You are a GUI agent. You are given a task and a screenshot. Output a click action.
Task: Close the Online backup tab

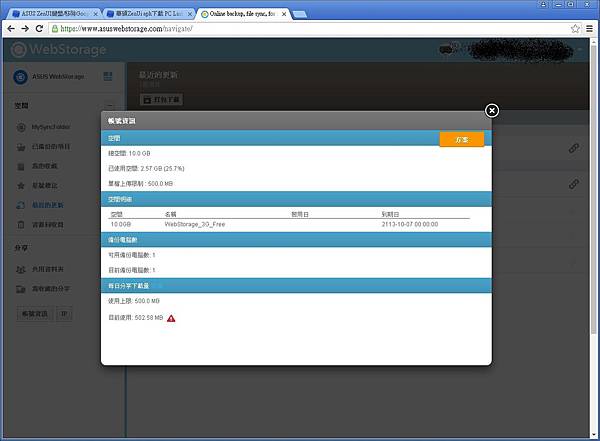(284, 14)
